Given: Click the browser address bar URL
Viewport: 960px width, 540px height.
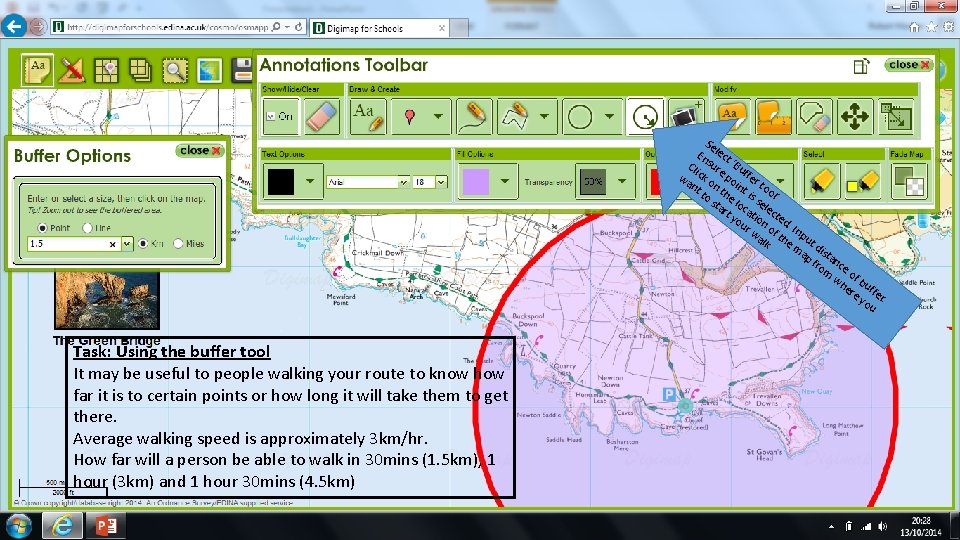Looking at the screenshot, I should point(167,27).
